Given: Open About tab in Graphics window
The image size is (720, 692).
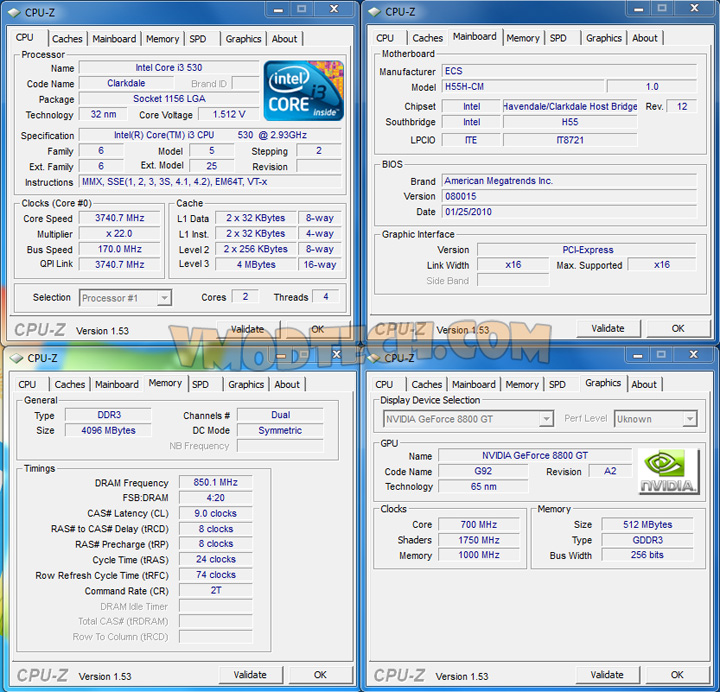Looking at the screenshot, I should pos(644,384).
